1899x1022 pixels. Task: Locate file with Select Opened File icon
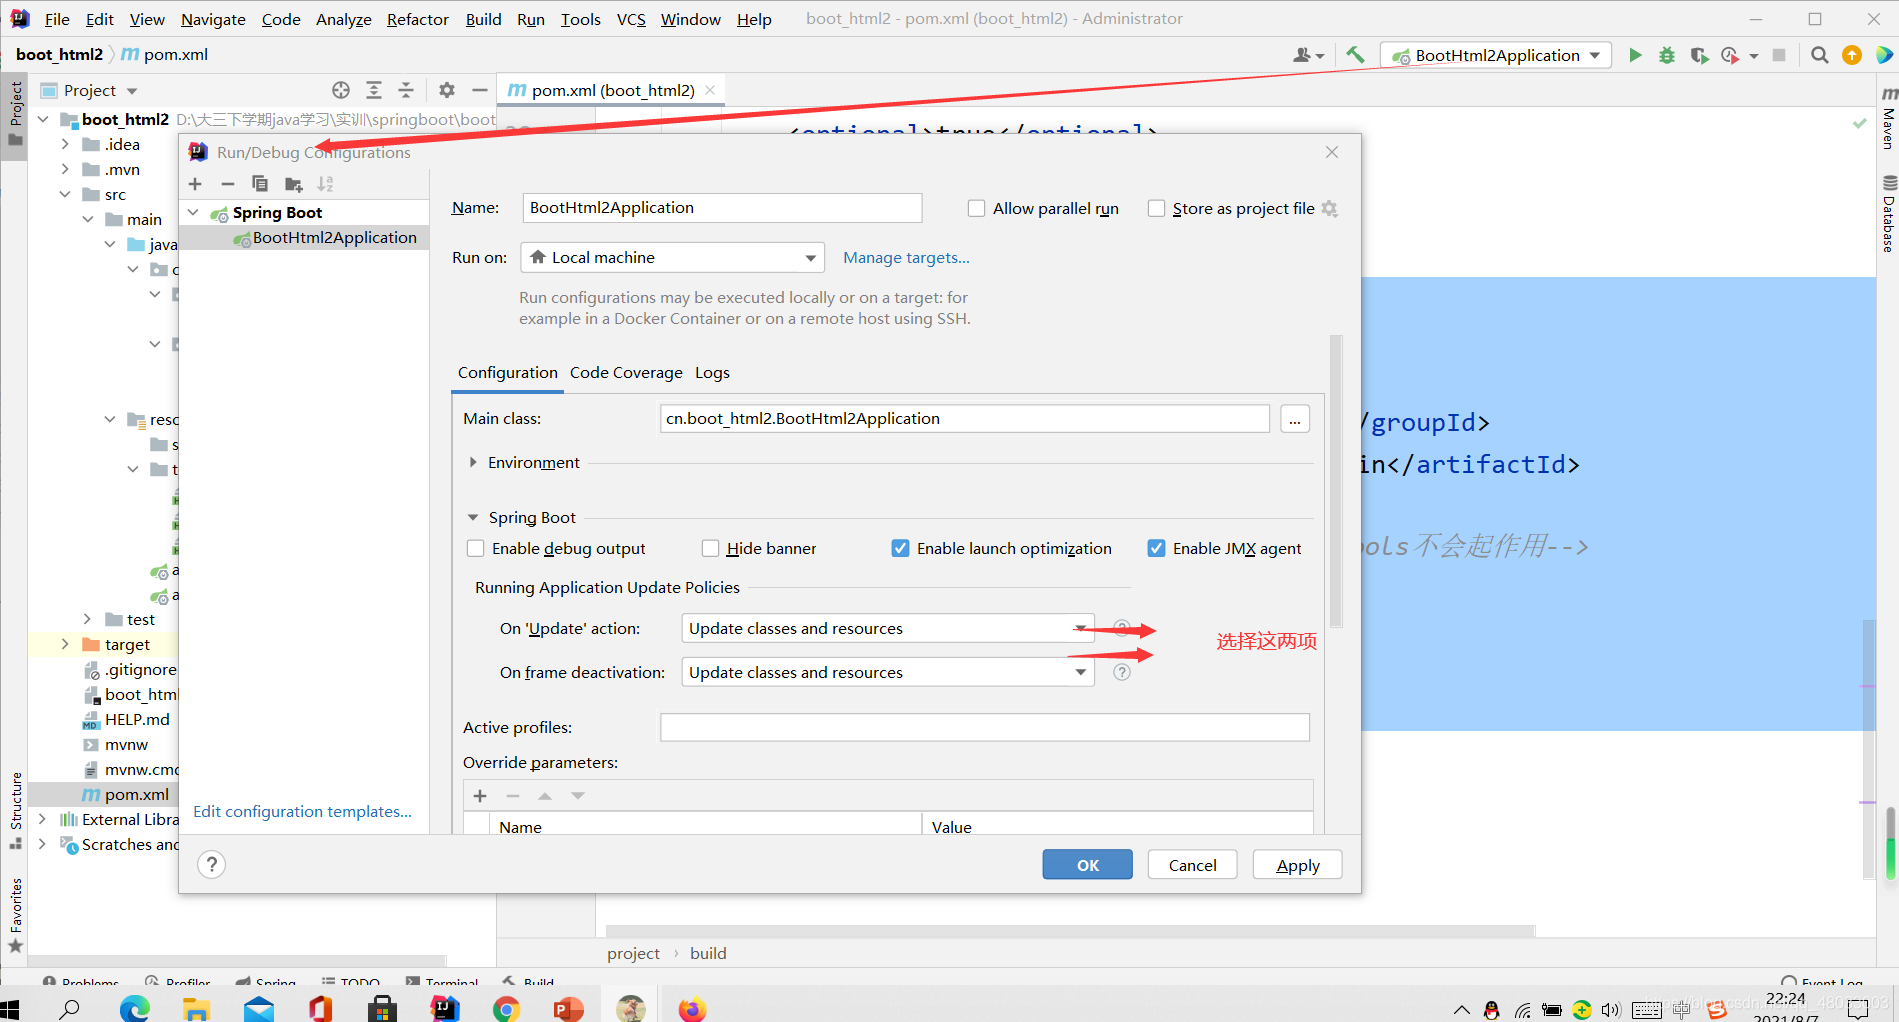pyautogui.click(x=341, y=90)
